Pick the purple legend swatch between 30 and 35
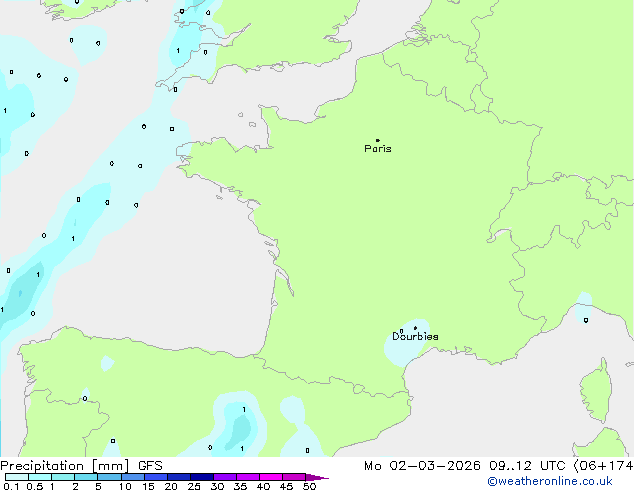This screenshot has height=490, width=634. click(x=225, y=477)
